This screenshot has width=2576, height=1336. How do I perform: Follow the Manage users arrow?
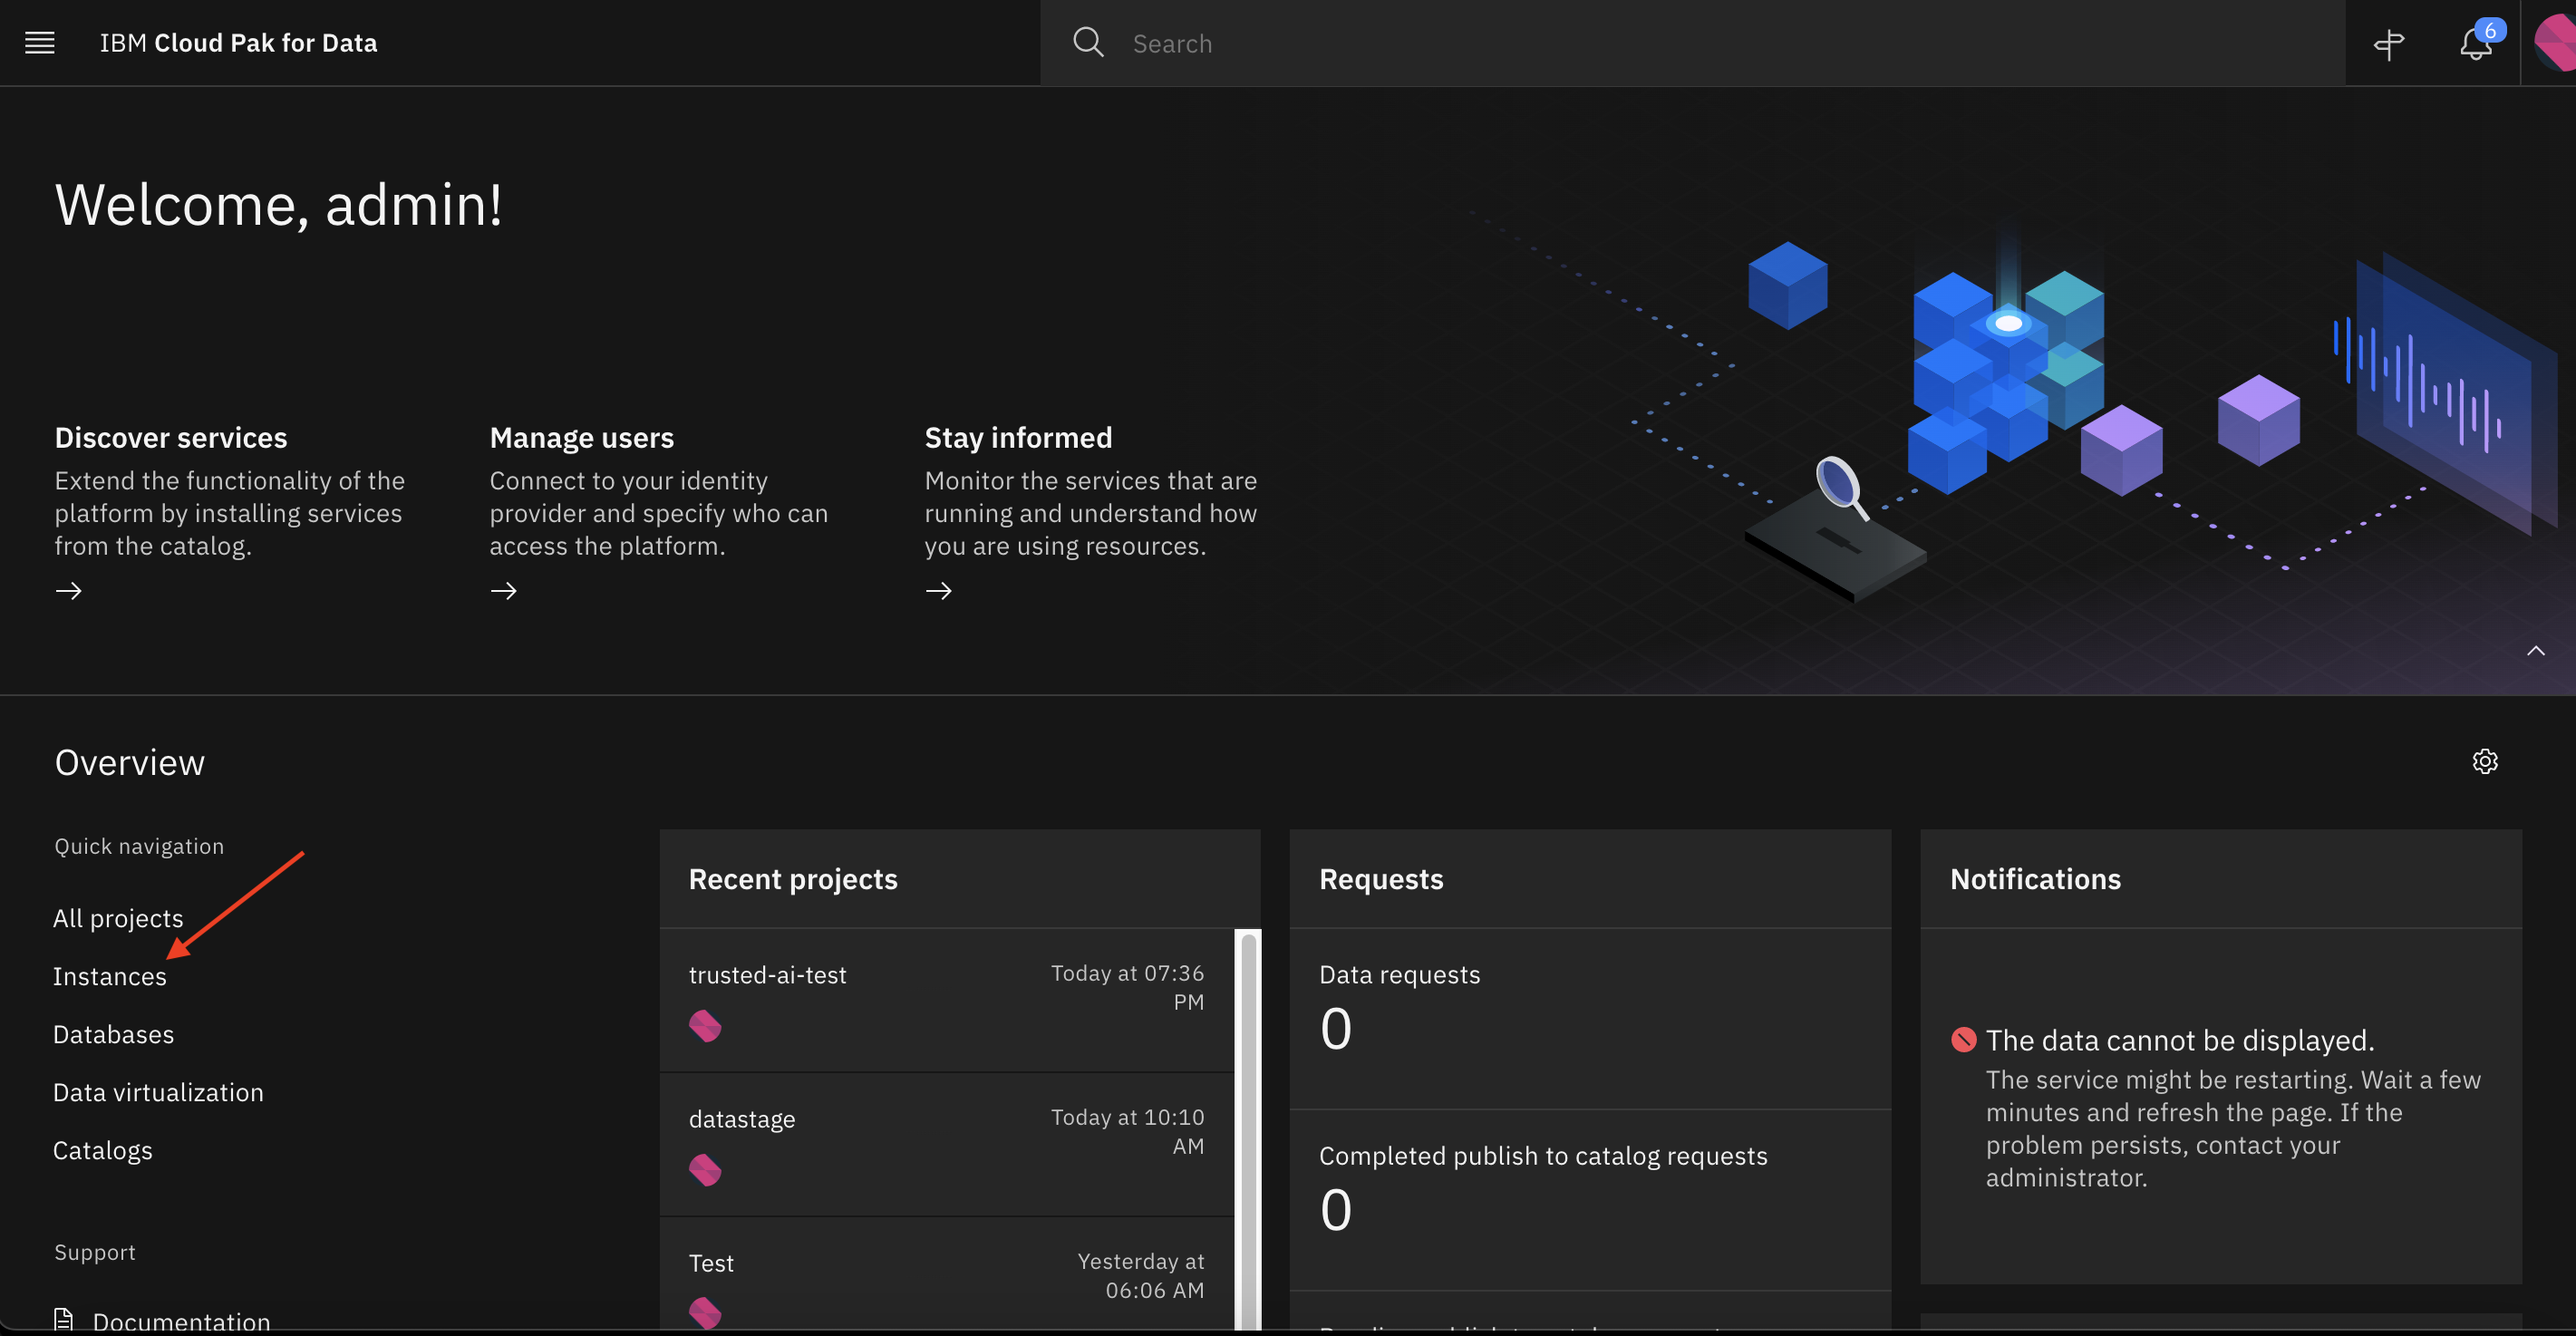click(504, 591)
